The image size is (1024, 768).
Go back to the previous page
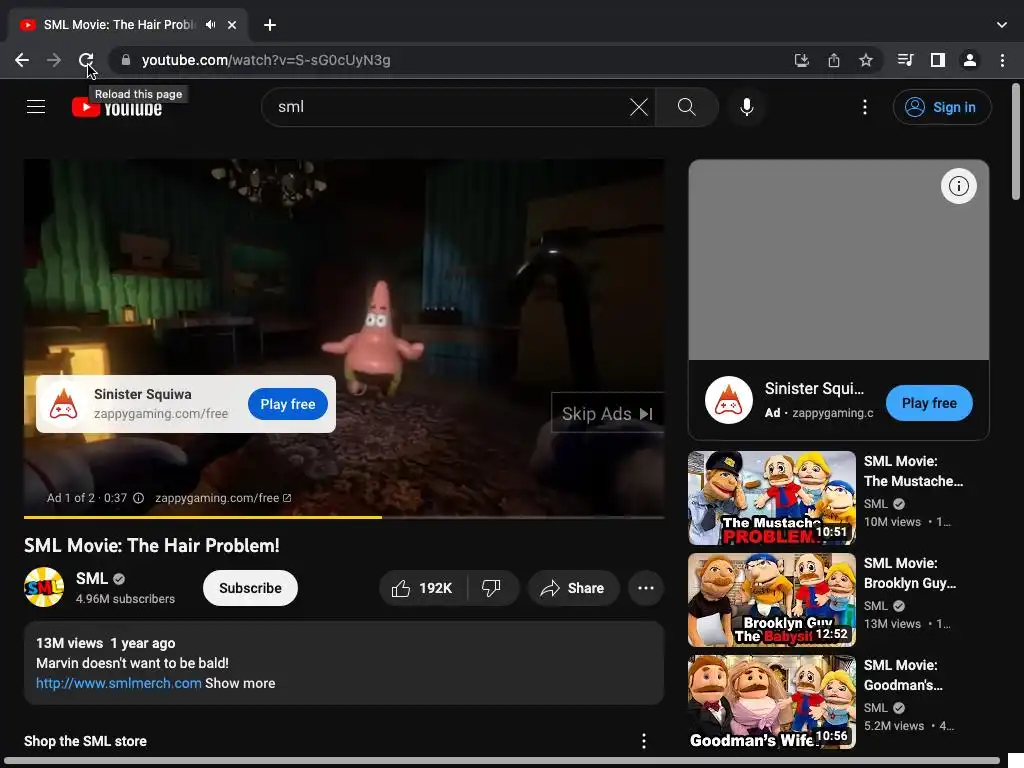click(x=22, y=60)
